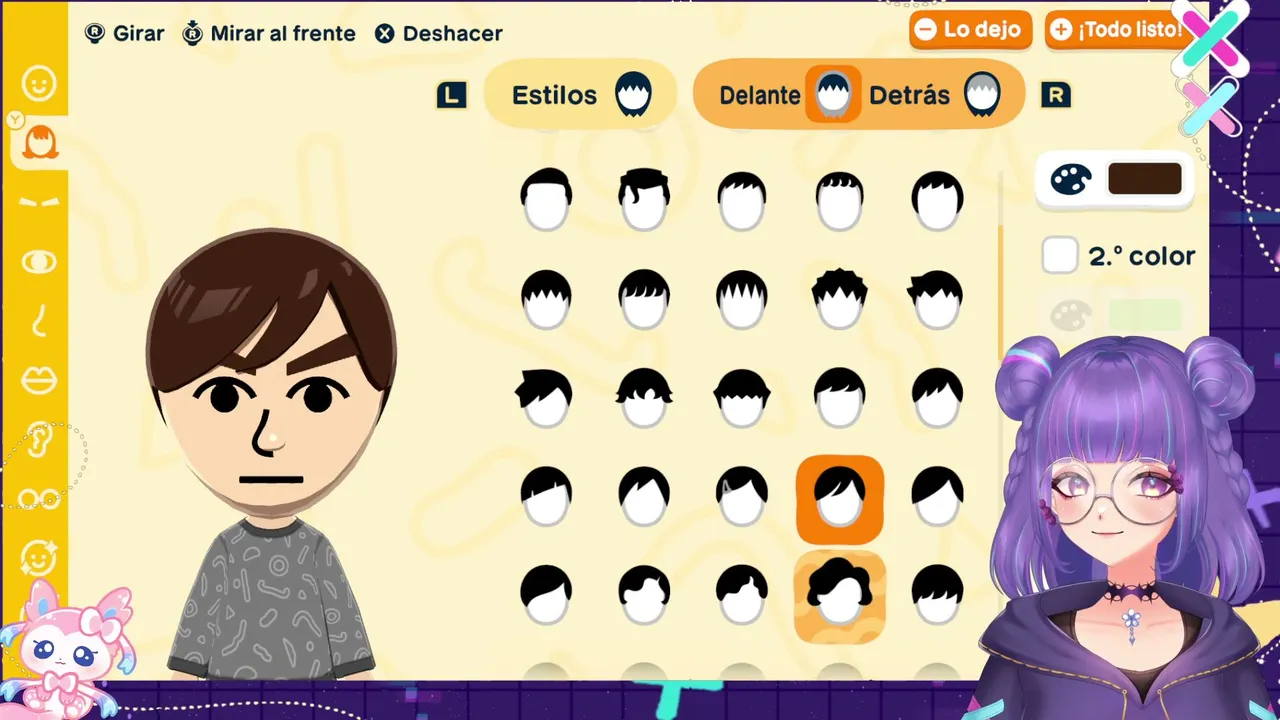Select the hair category icon in sidebar
The height and width of the screenshot is (720, 1280).
(x=40, y=143)
